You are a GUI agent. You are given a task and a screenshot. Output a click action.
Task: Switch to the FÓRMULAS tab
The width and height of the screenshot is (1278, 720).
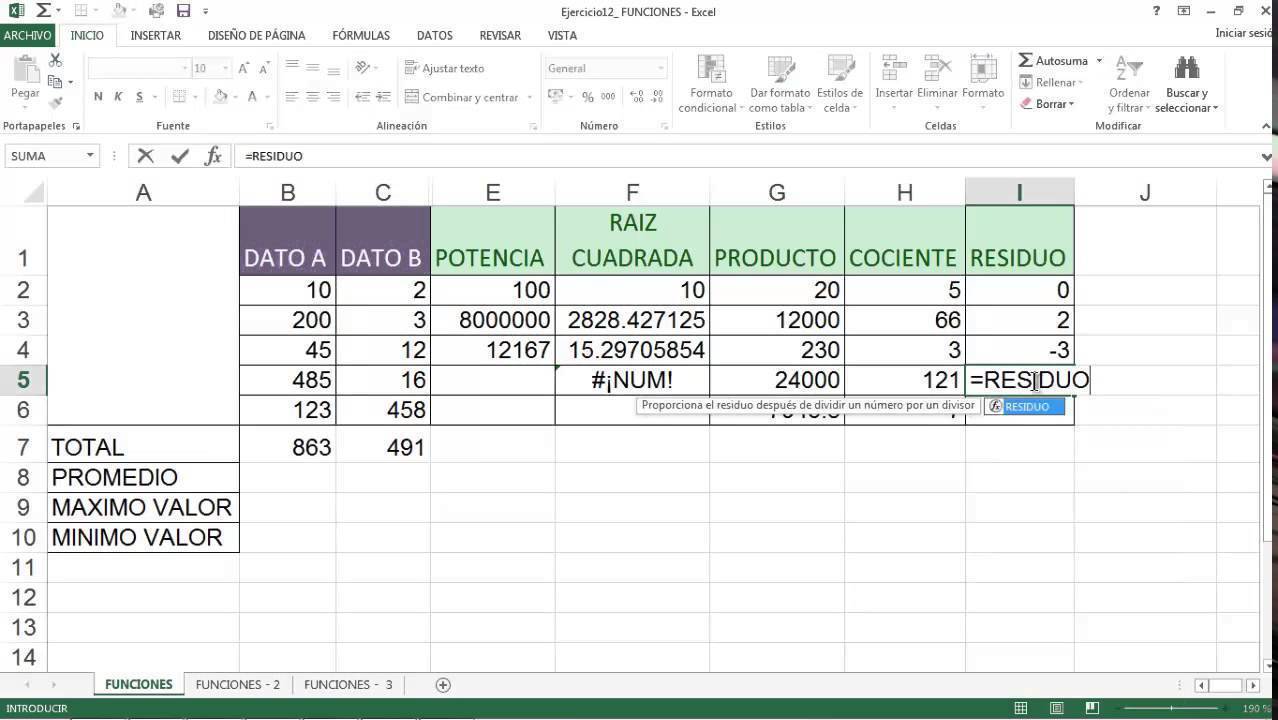click(361, 35)
